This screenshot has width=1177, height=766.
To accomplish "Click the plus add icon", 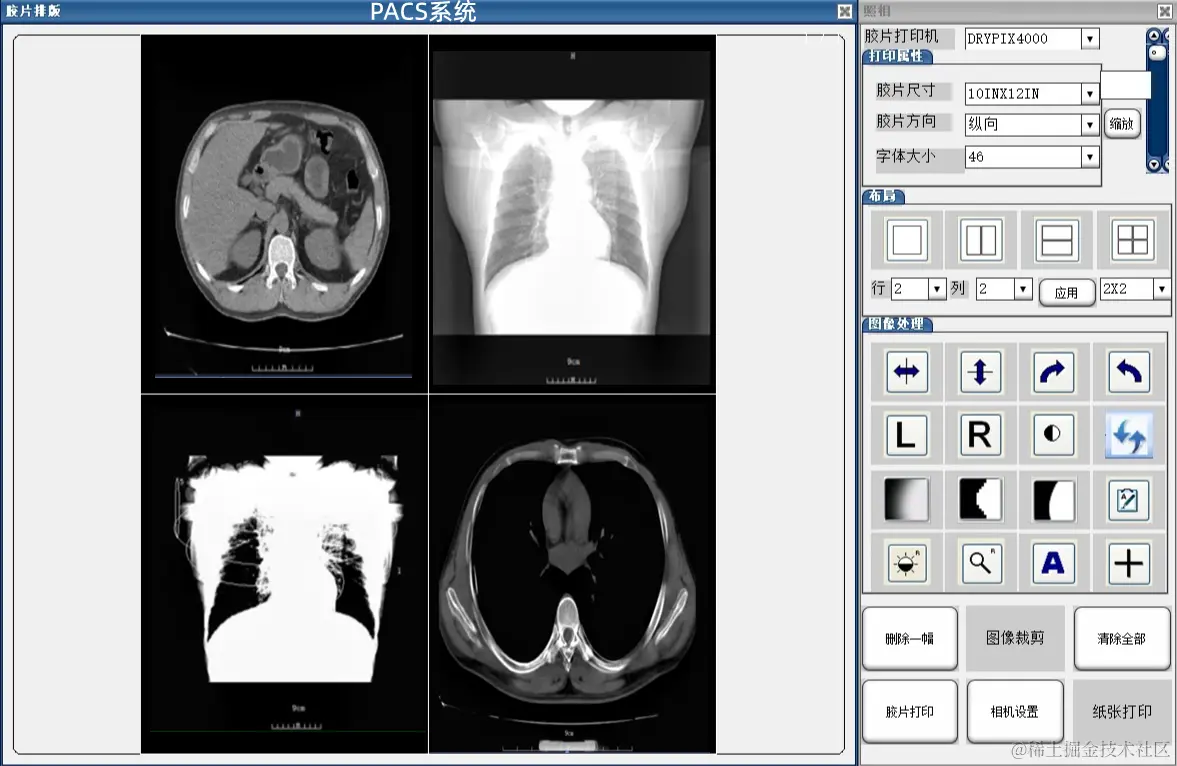I will (1128, 563).
